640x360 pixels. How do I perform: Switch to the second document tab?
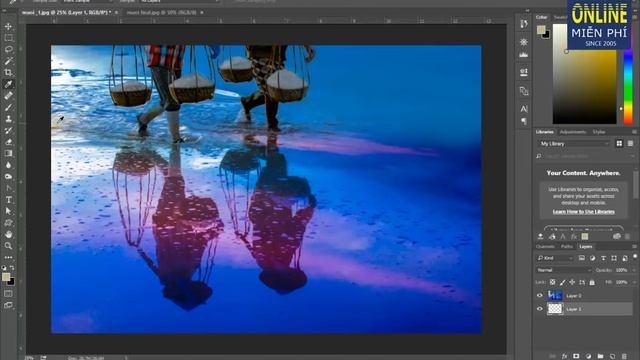click(x=162, y=13)
